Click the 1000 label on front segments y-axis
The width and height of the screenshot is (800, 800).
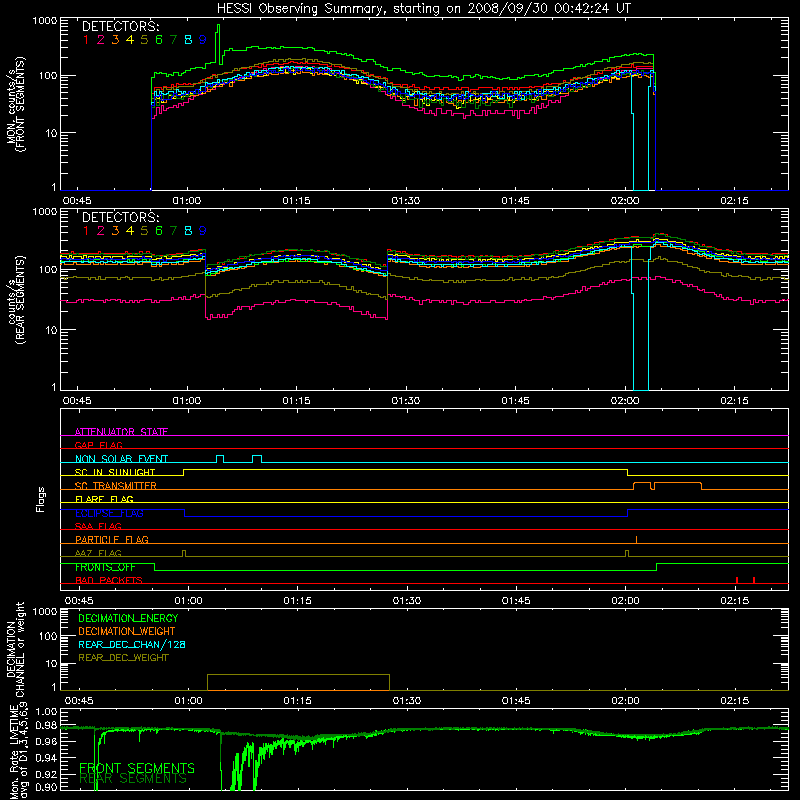click(x=45, y=21)
